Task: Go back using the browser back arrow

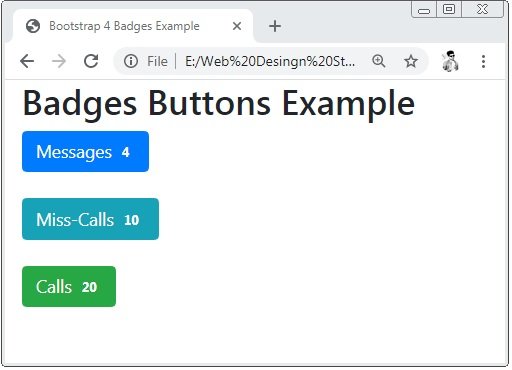Action: [27, 61]
